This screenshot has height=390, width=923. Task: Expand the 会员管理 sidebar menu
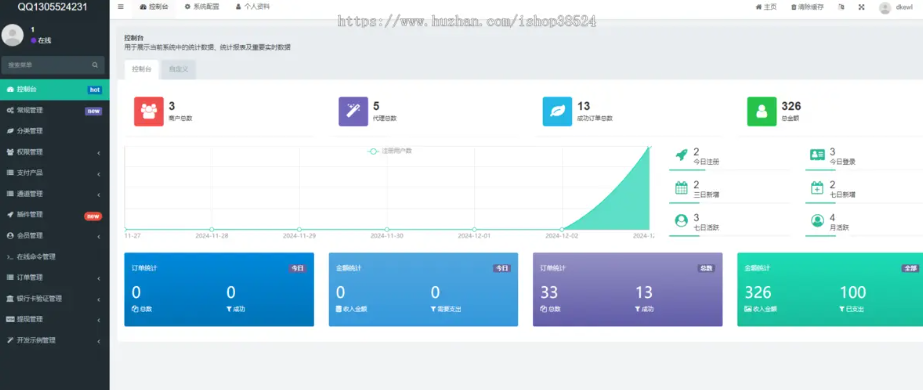(x=55, y=235)
